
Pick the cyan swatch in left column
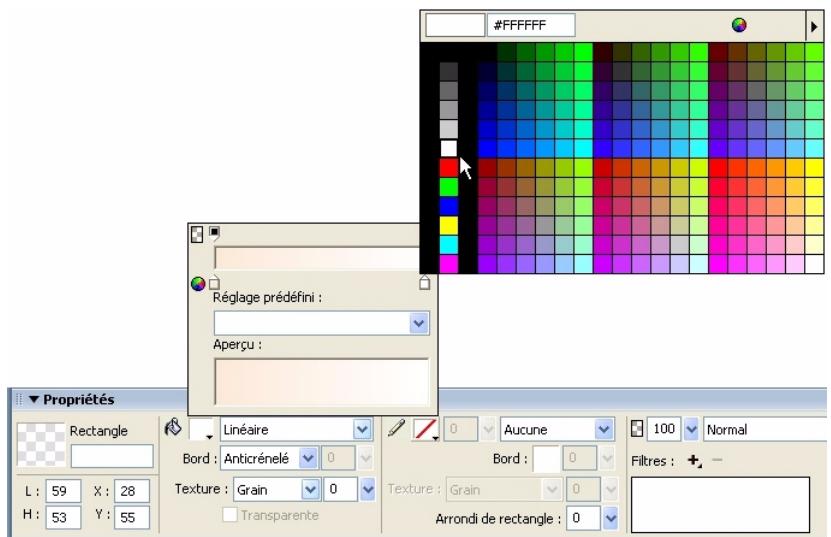(x=448, y=244)
